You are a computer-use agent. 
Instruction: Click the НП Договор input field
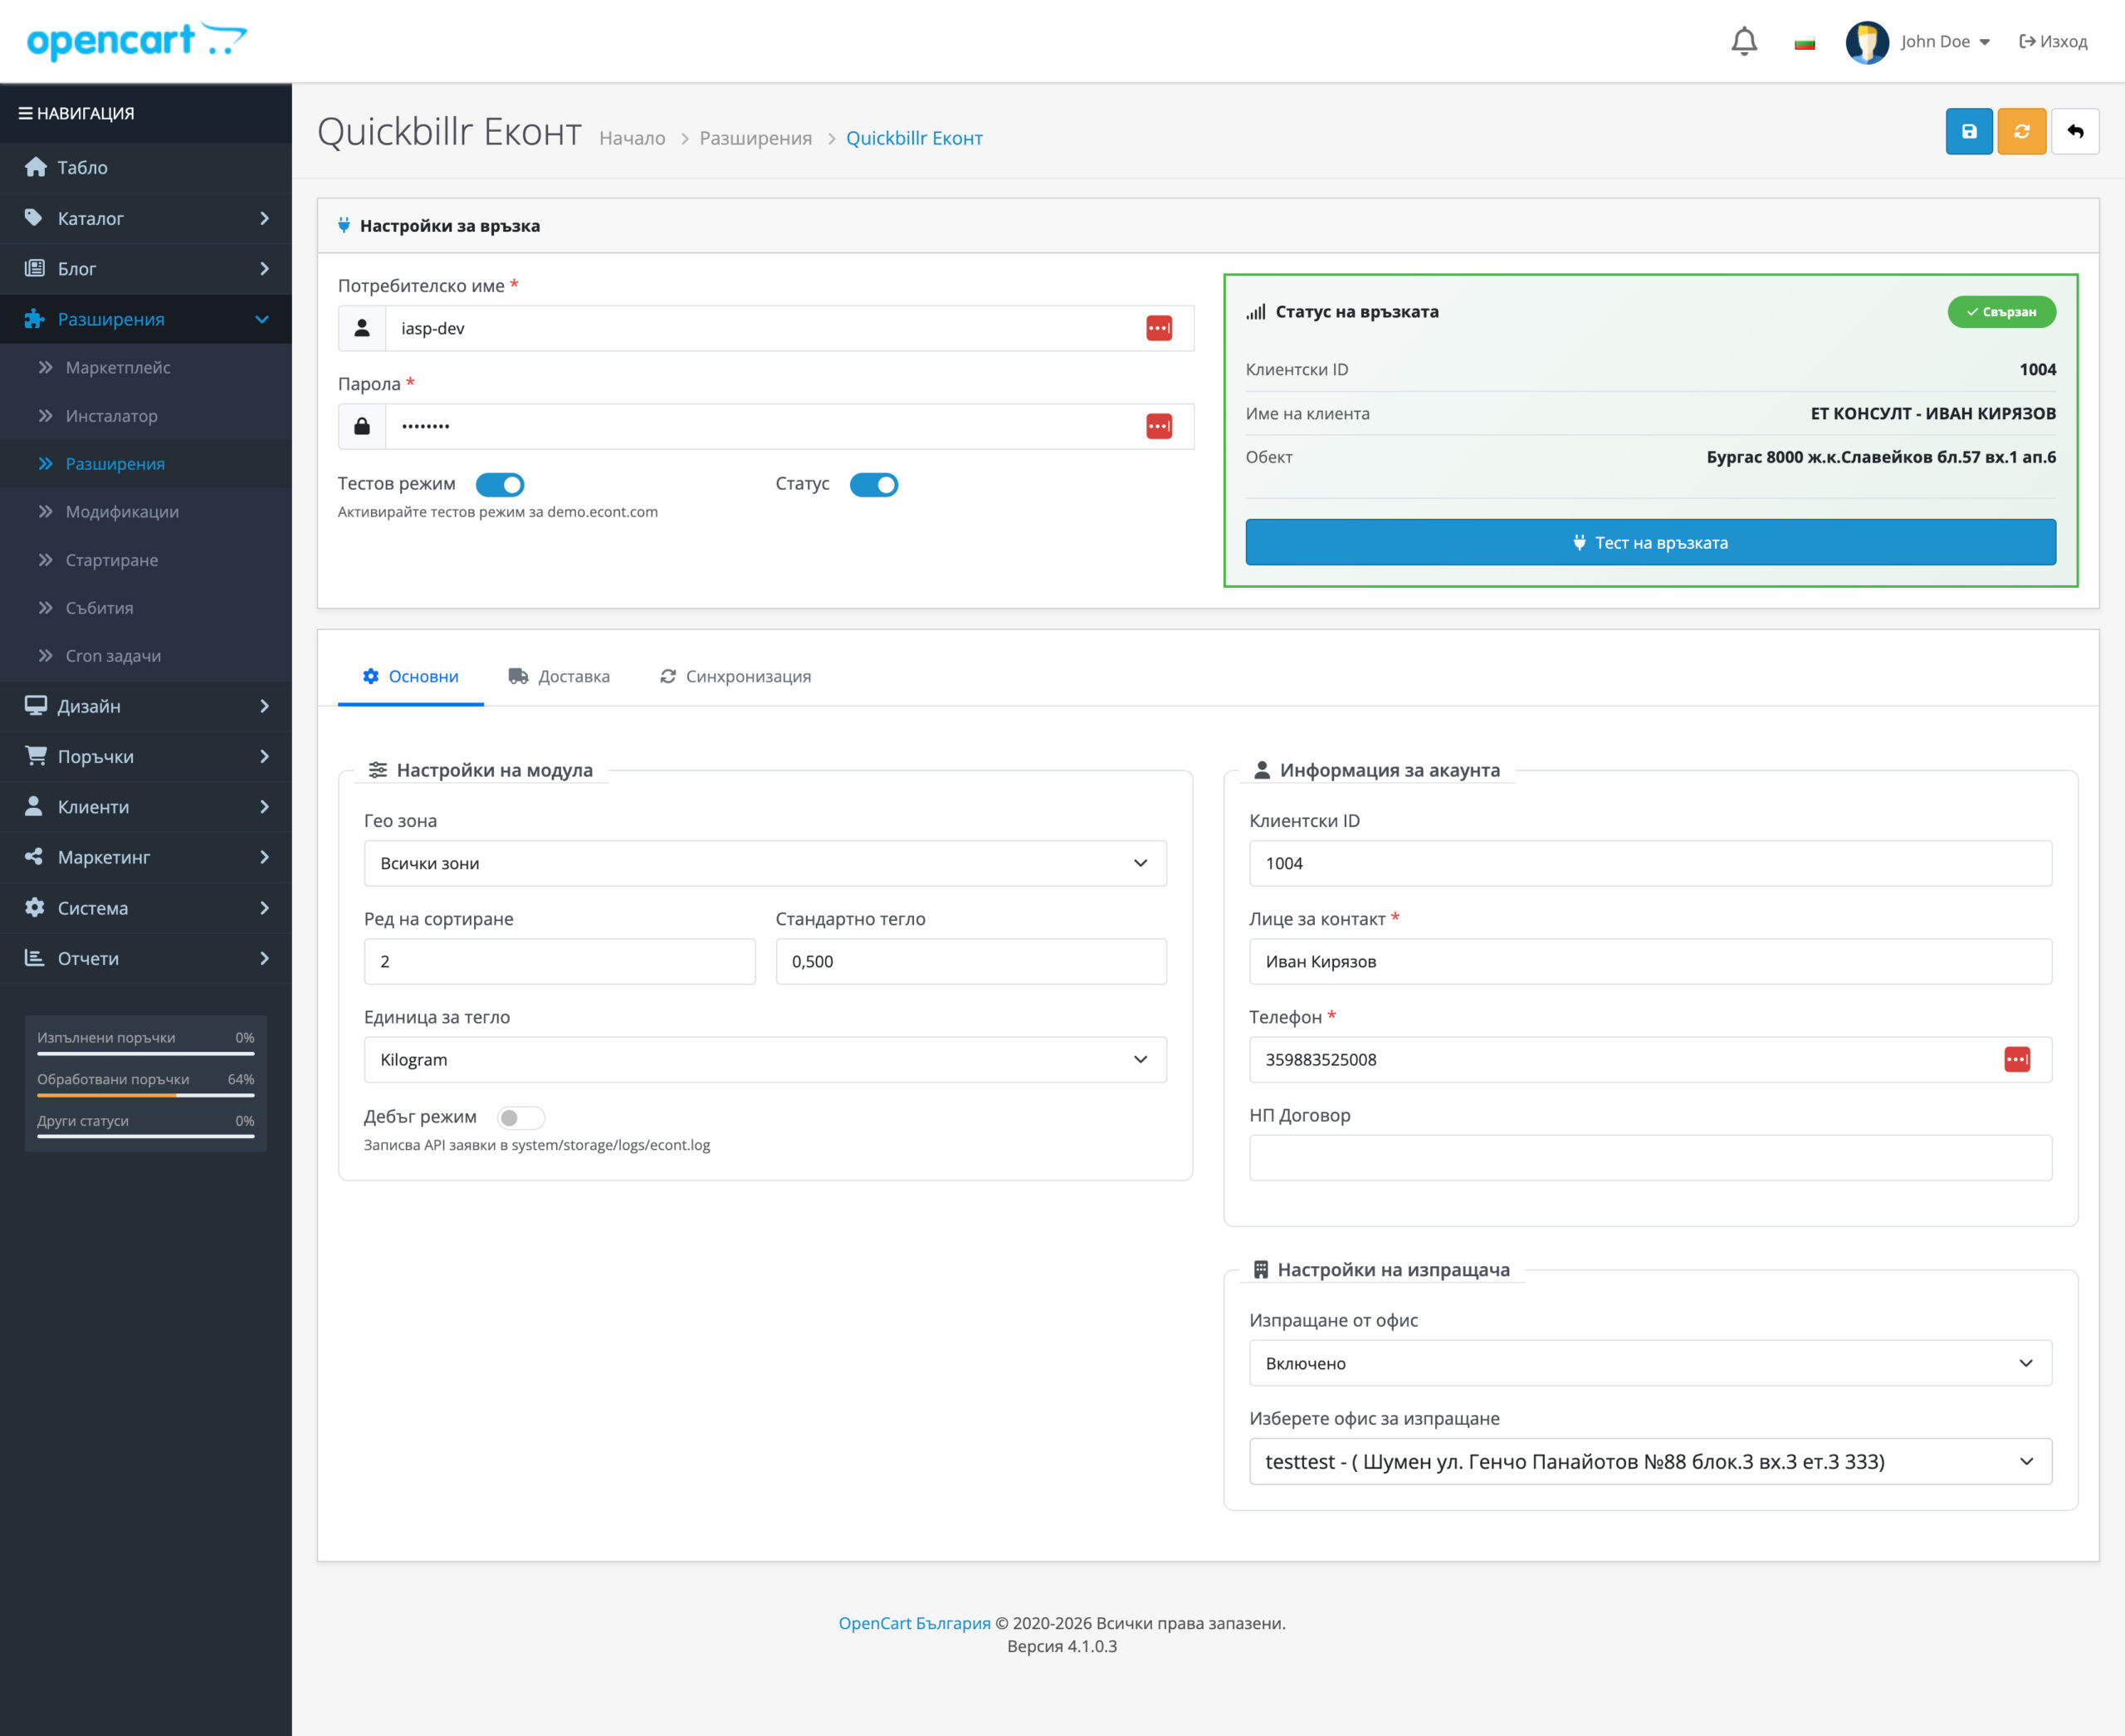click(x=1650, y=1157)
